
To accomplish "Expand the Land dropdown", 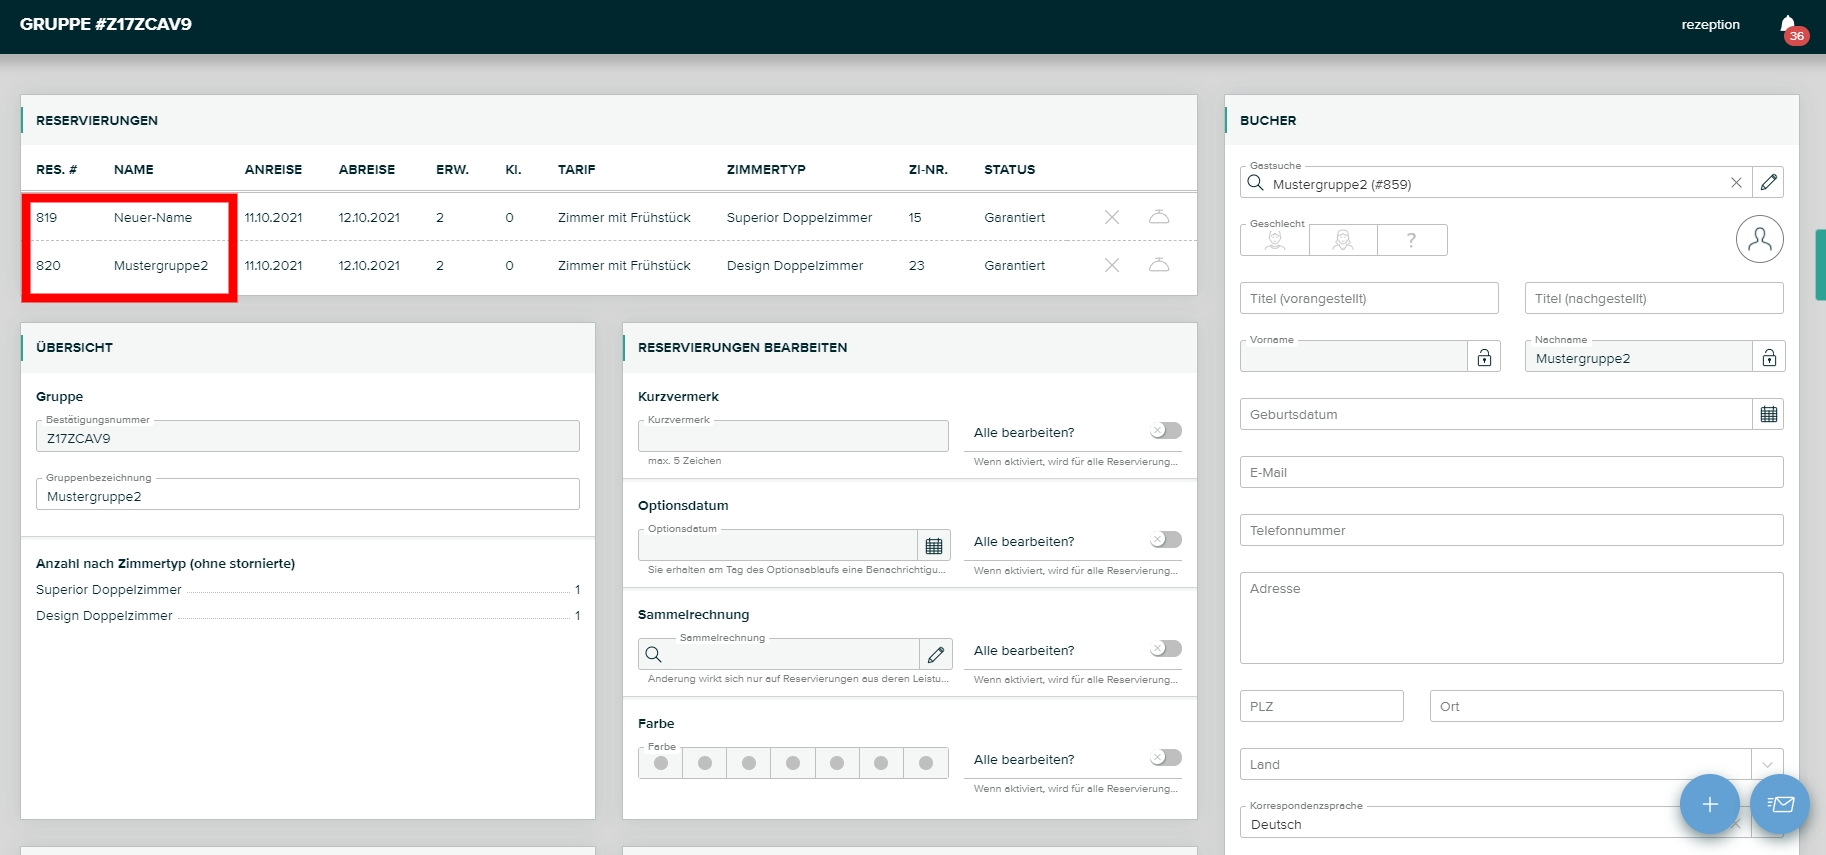I will click(x=1767, y=765).
